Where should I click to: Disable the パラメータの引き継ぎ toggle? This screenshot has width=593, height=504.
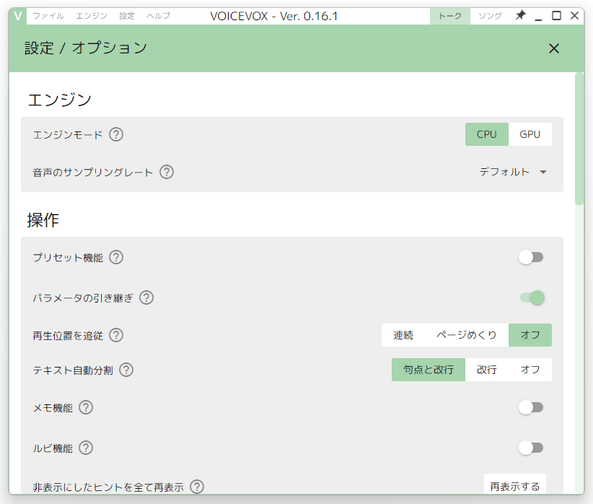532,298
